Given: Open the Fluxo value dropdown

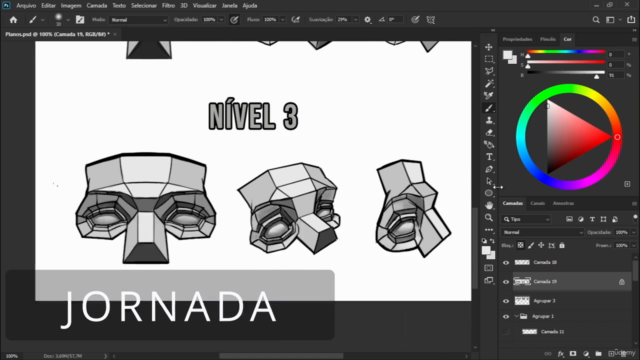Looking at the screenshot, I should point(282,20).
